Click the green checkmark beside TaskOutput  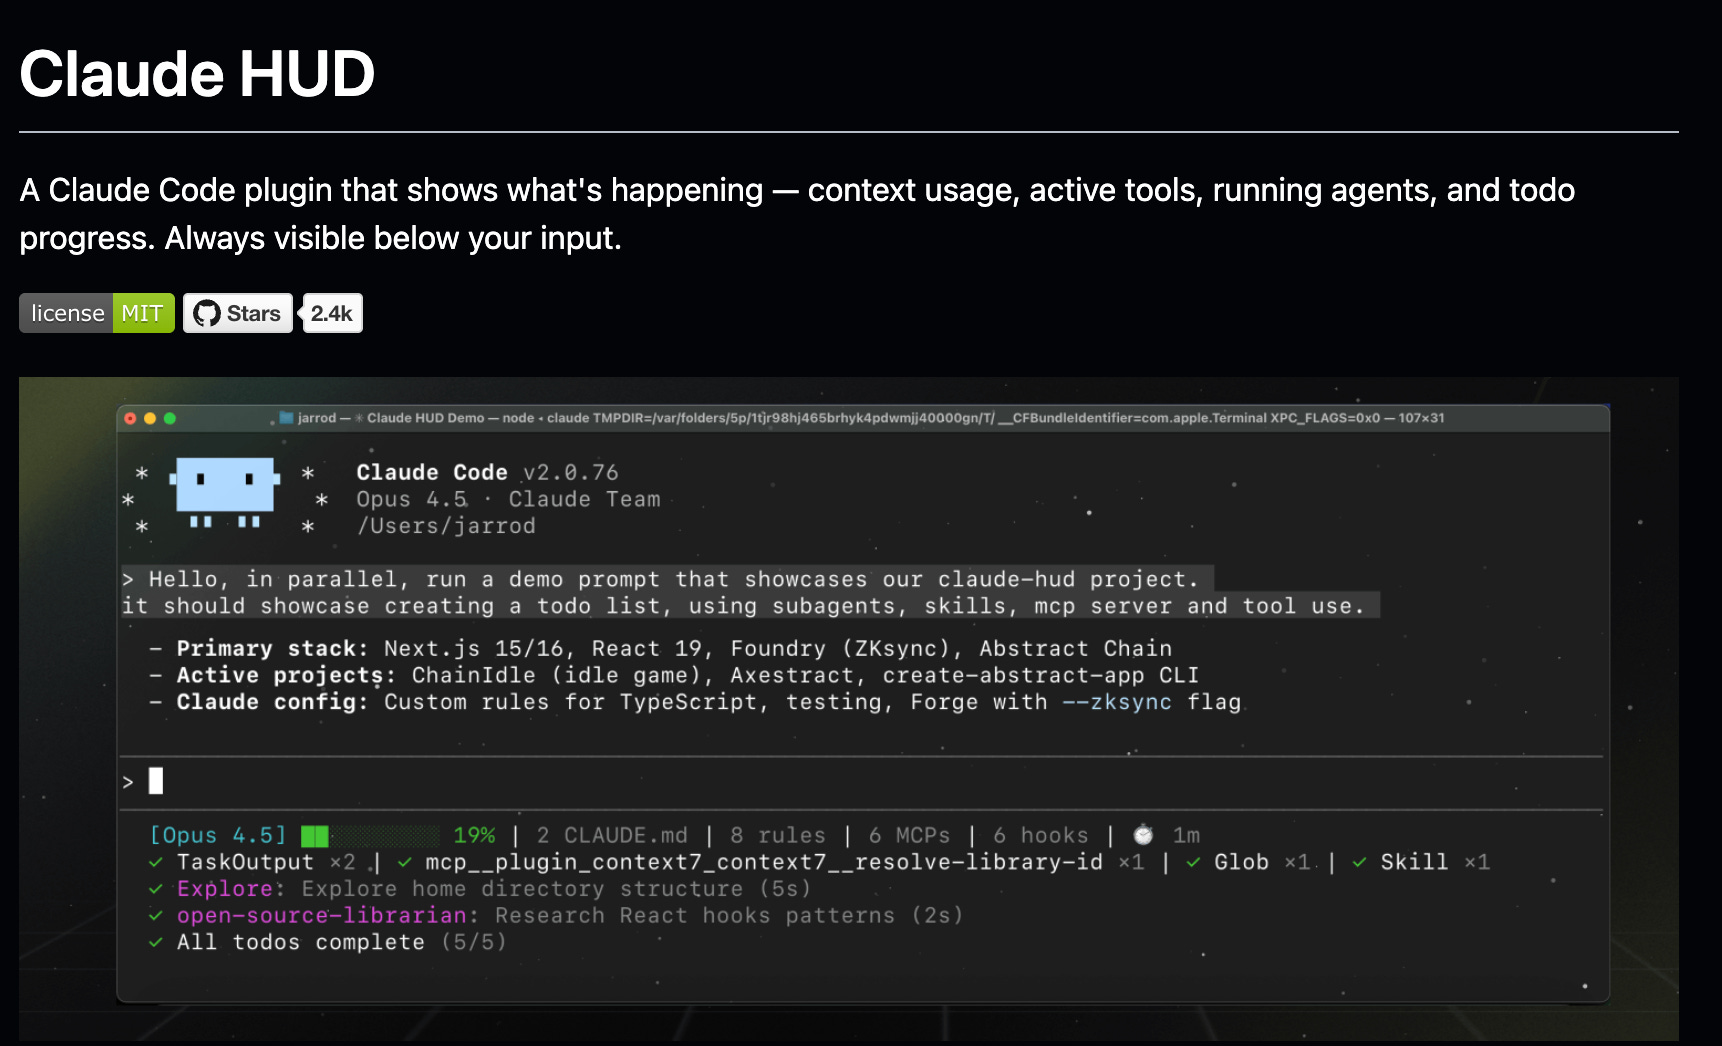pos(156,862)
